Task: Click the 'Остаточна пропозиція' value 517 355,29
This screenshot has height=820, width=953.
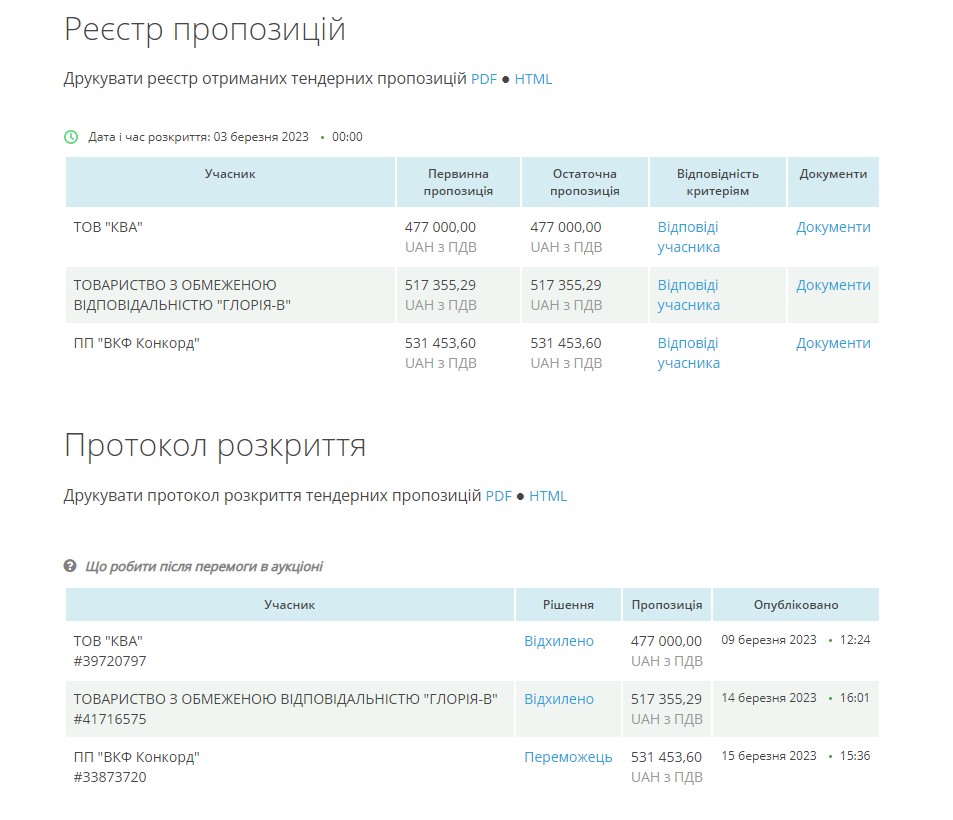Action: tap(566, 285)
